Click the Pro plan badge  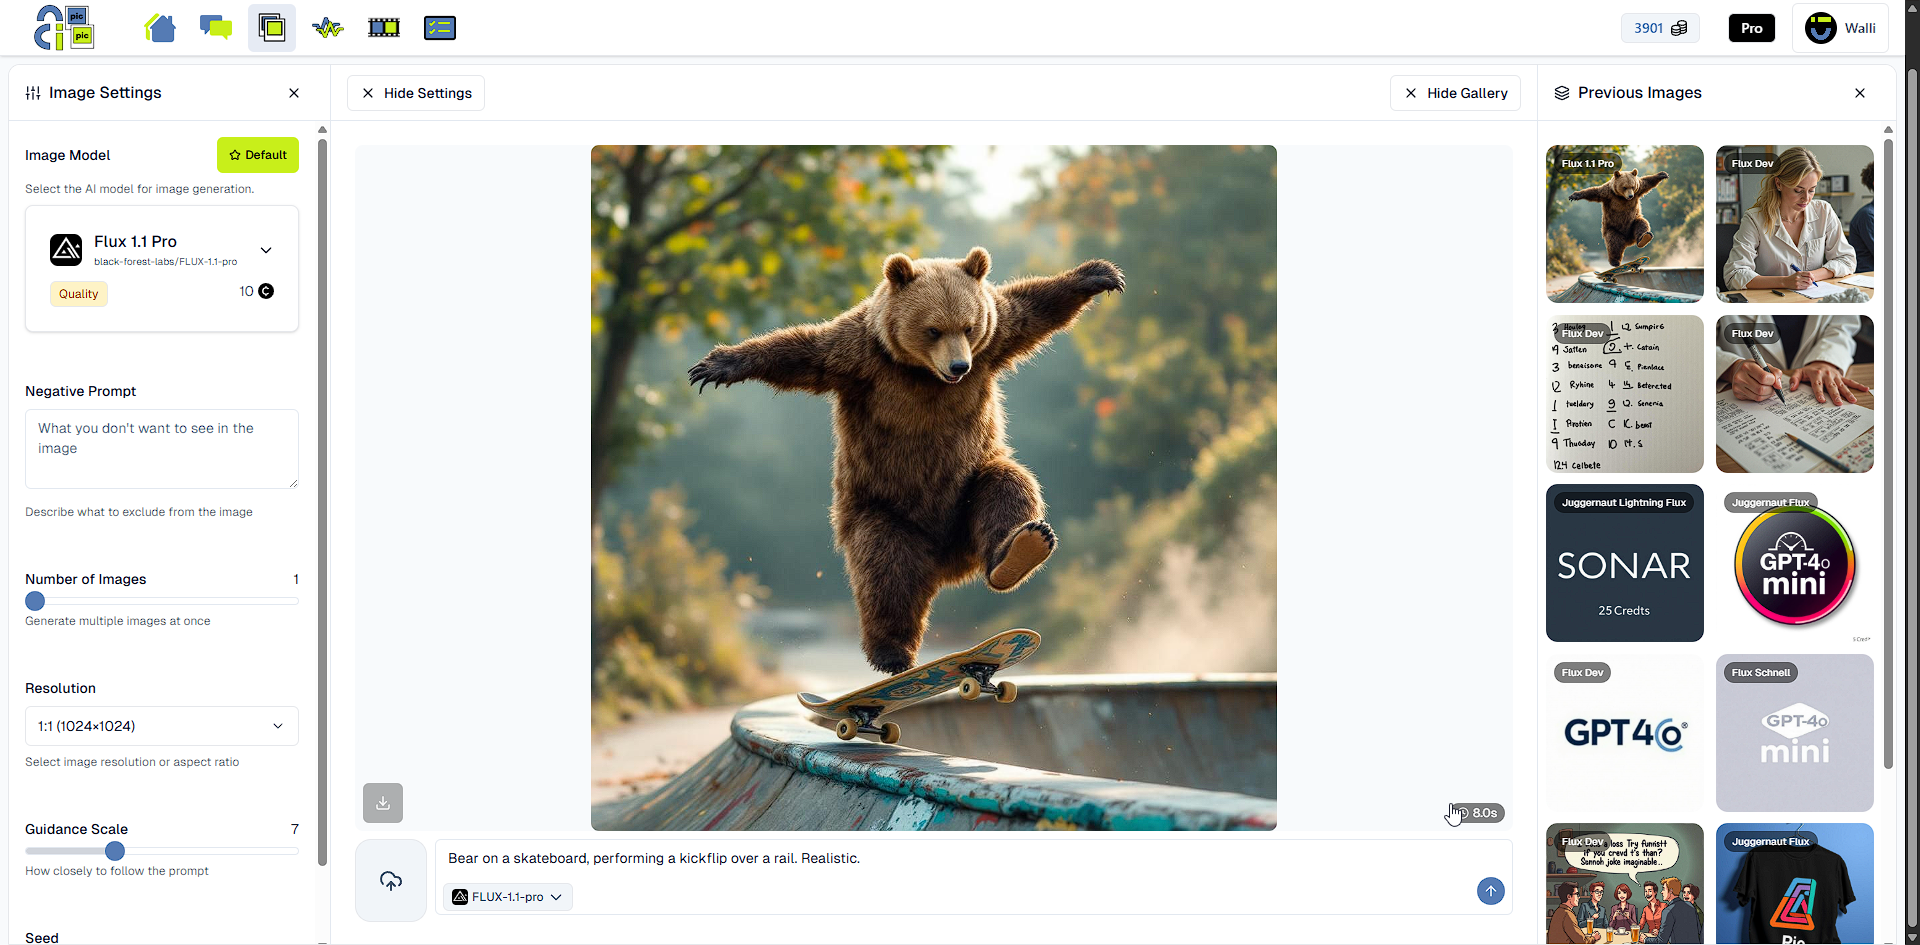tap(1752, 28)
